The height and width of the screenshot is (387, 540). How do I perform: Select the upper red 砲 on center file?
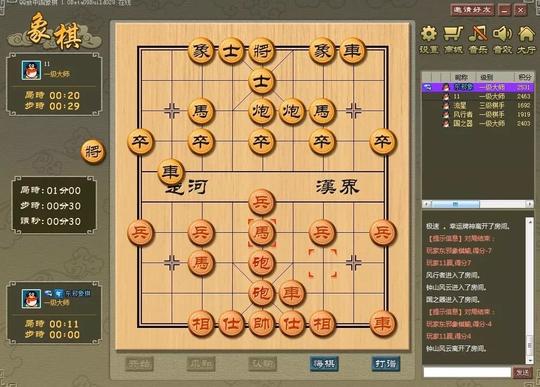(261, 263)
